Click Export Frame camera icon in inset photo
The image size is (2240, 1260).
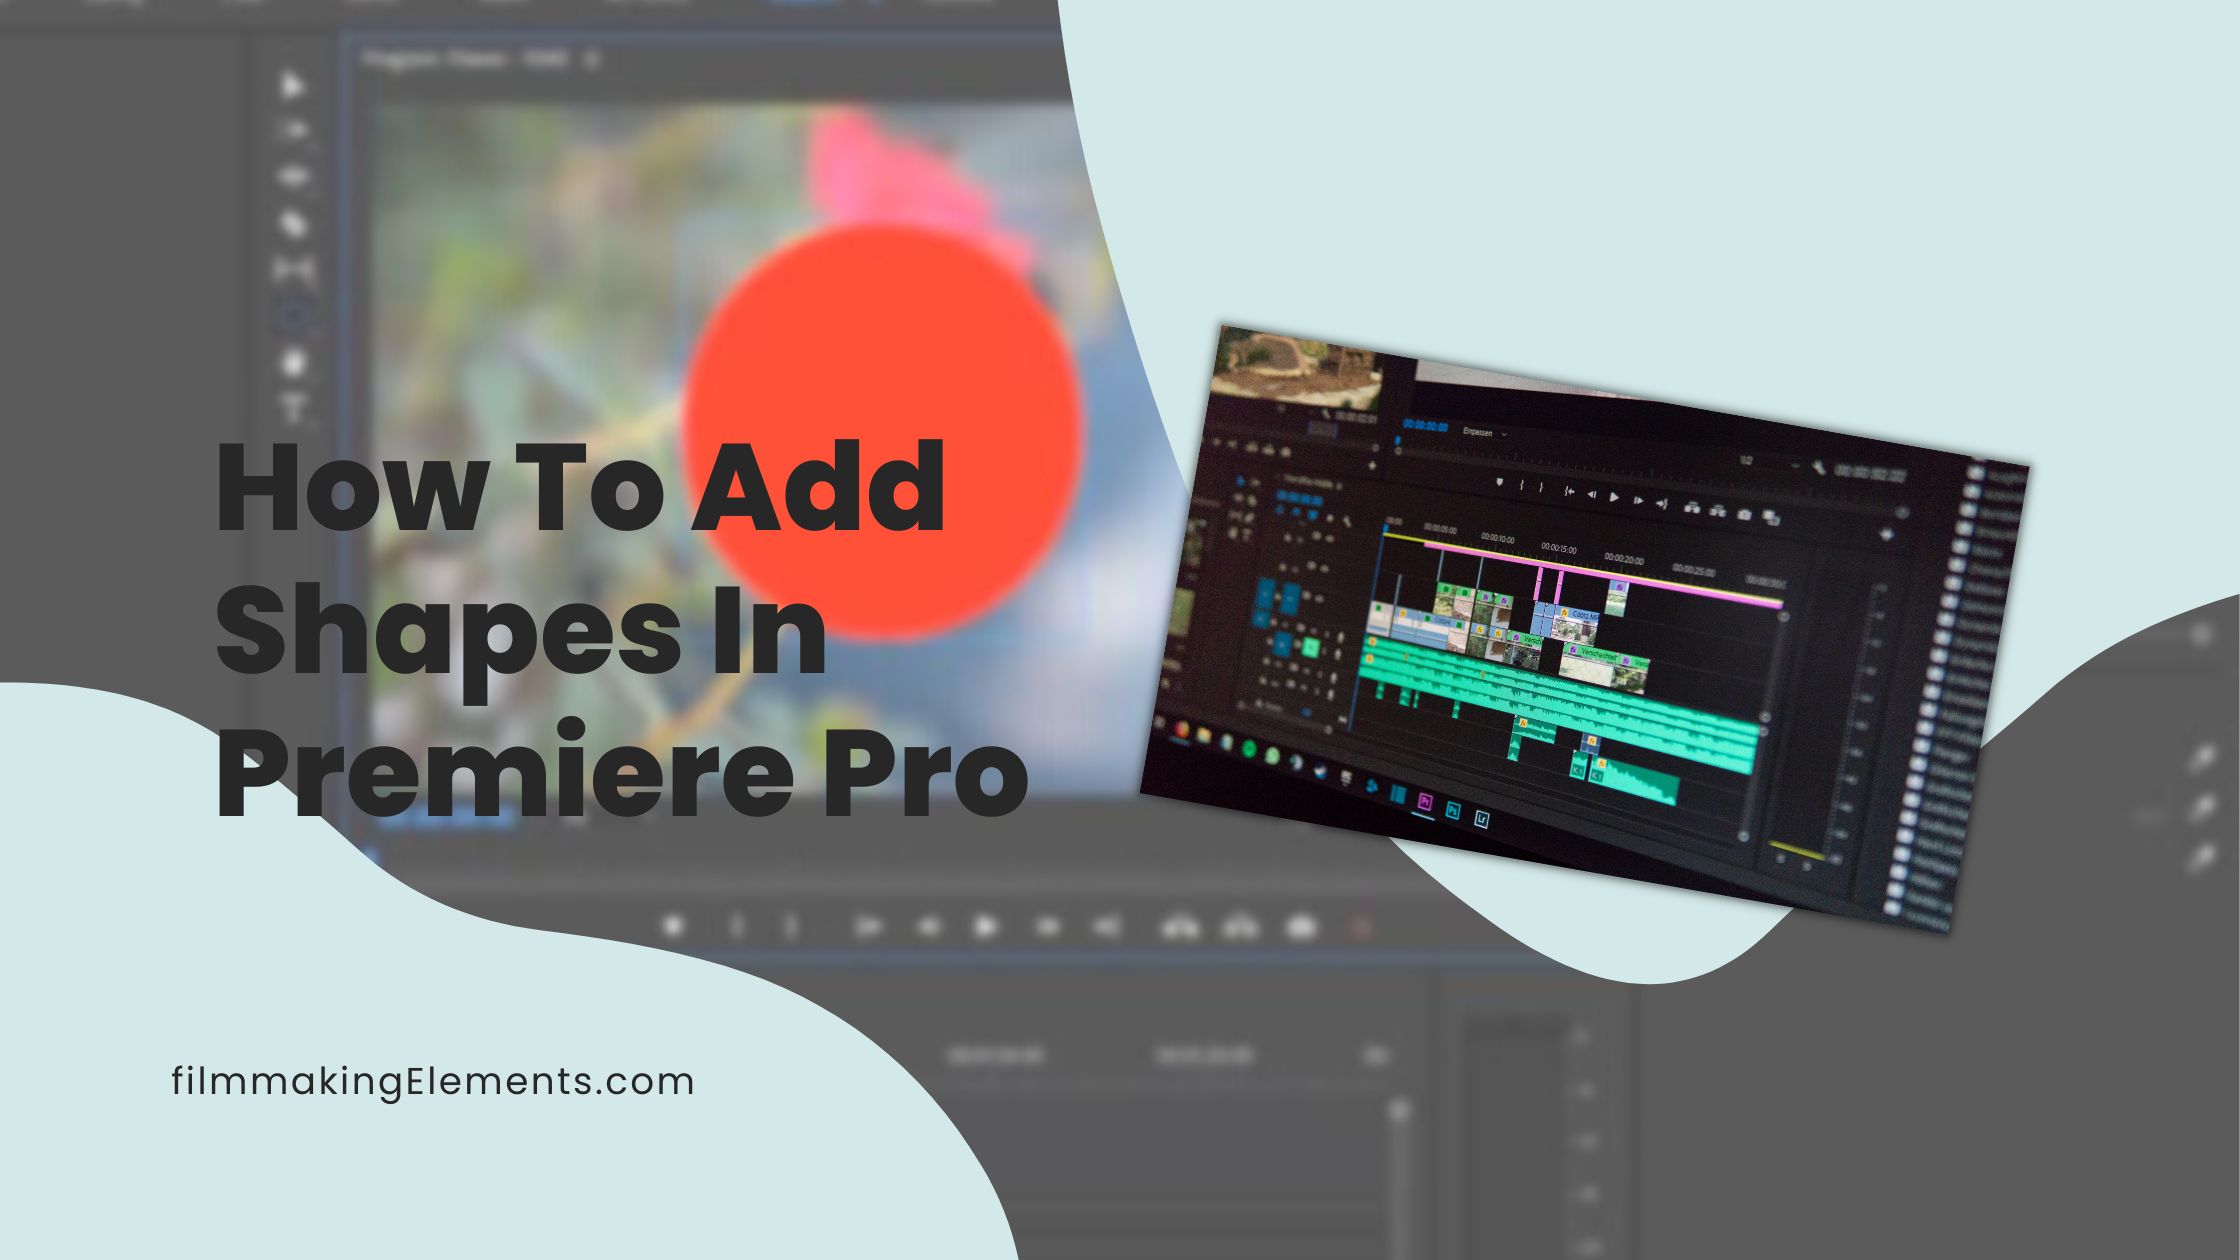pos(1744,514)
